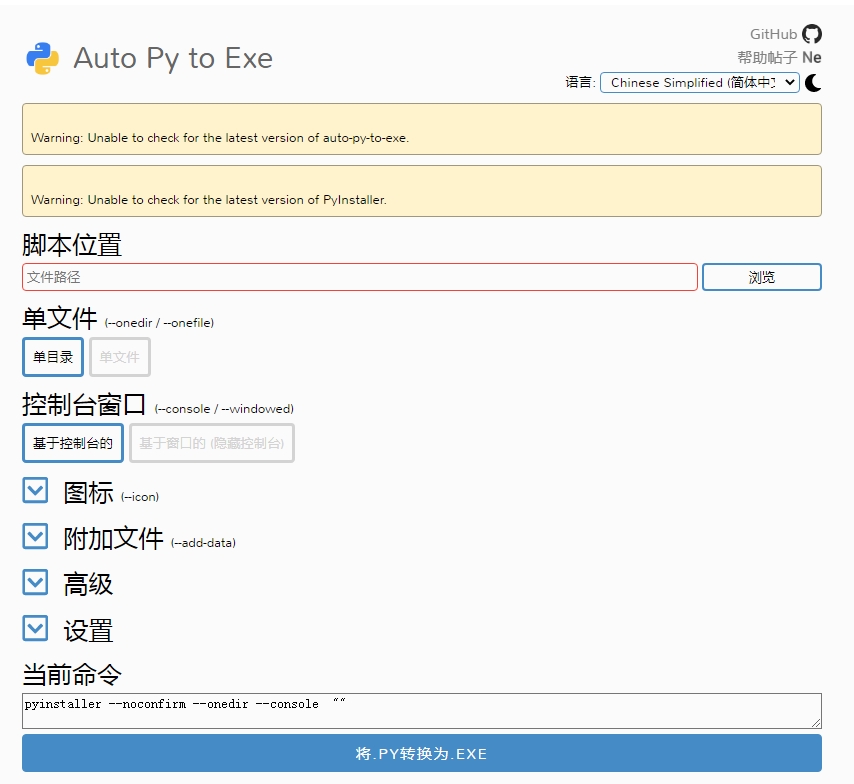854x784 pixels.
Task: Expand the 高级 advanced section chevron
Action: [35, 582]
